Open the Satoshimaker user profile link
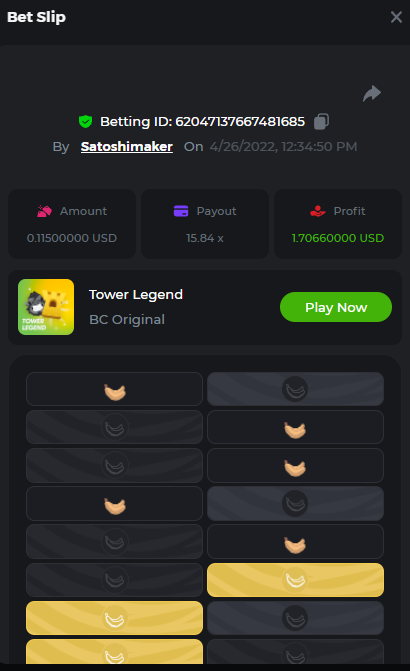Image resolution: width=410 pixels, height=671 pixels. 127,146
